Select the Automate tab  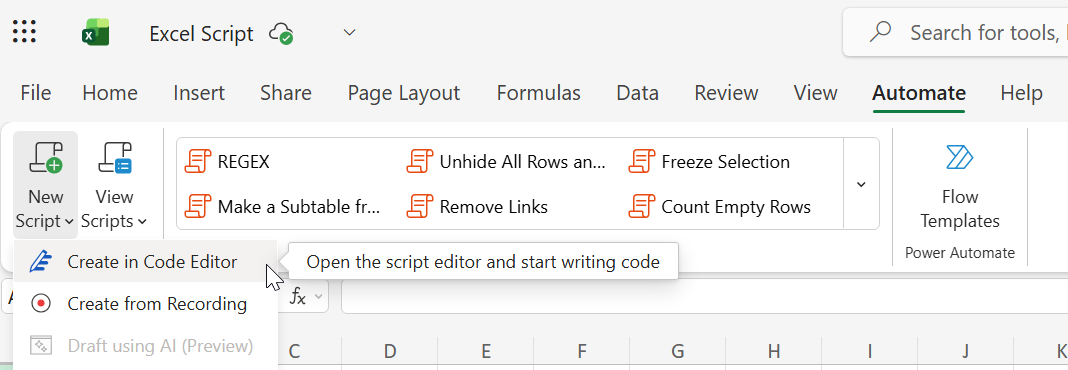[x=919, y=93]
